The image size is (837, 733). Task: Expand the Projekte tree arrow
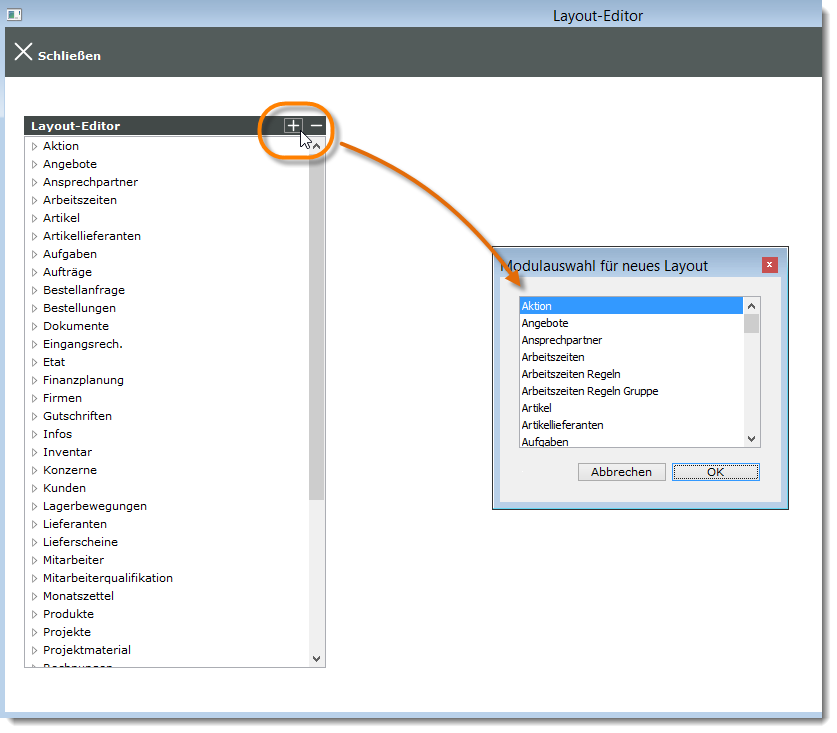(34, 633)
